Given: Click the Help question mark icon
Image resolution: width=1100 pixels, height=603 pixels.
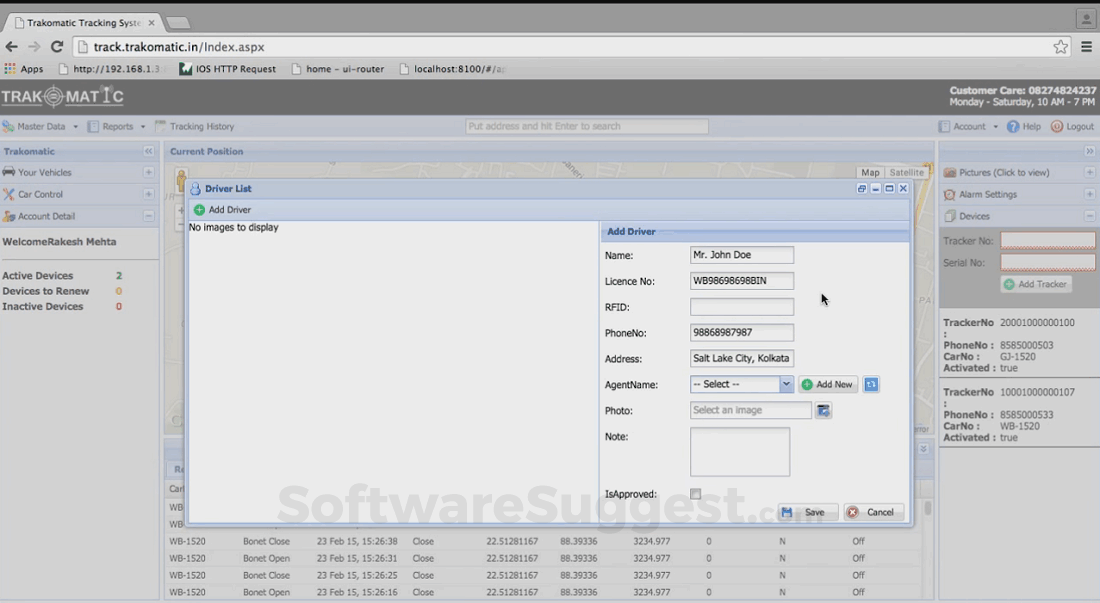Looking at the screenshot, I should (x=1013, y=127).
